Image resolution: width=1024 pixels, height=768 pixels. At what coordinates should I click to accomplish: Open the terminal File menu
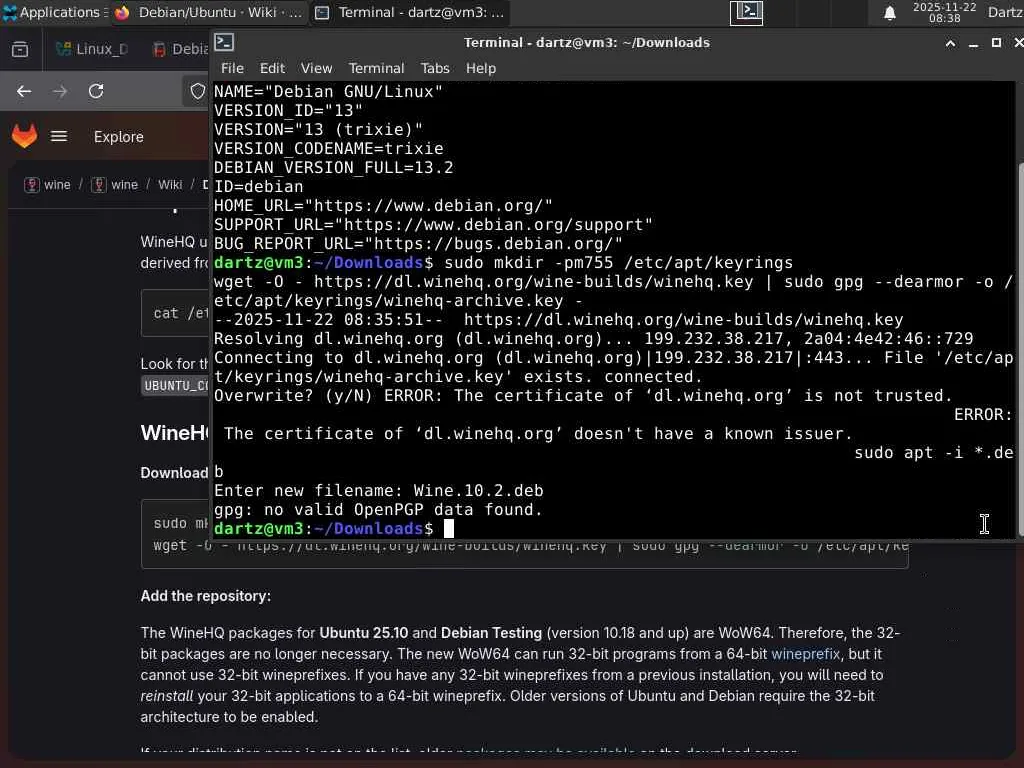click(x=232, y=68)
